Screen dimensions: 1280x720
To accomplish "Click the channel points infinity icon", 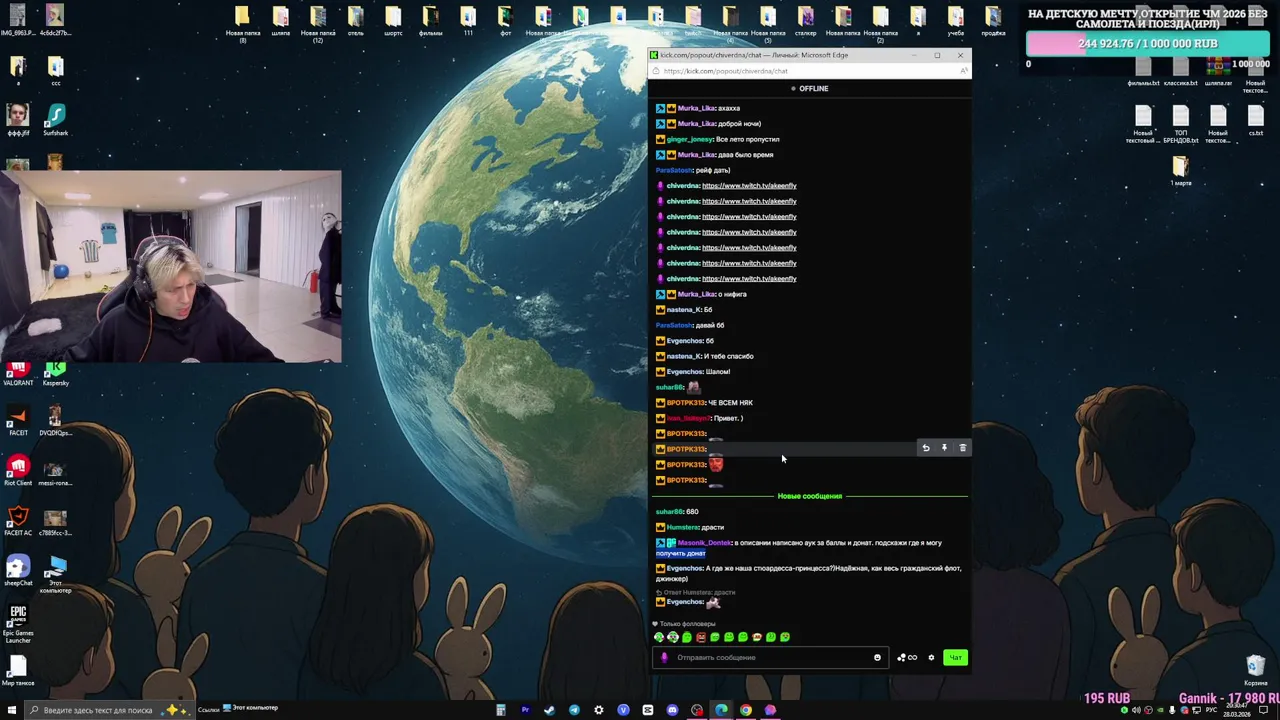I will click(x=908, y=658).
